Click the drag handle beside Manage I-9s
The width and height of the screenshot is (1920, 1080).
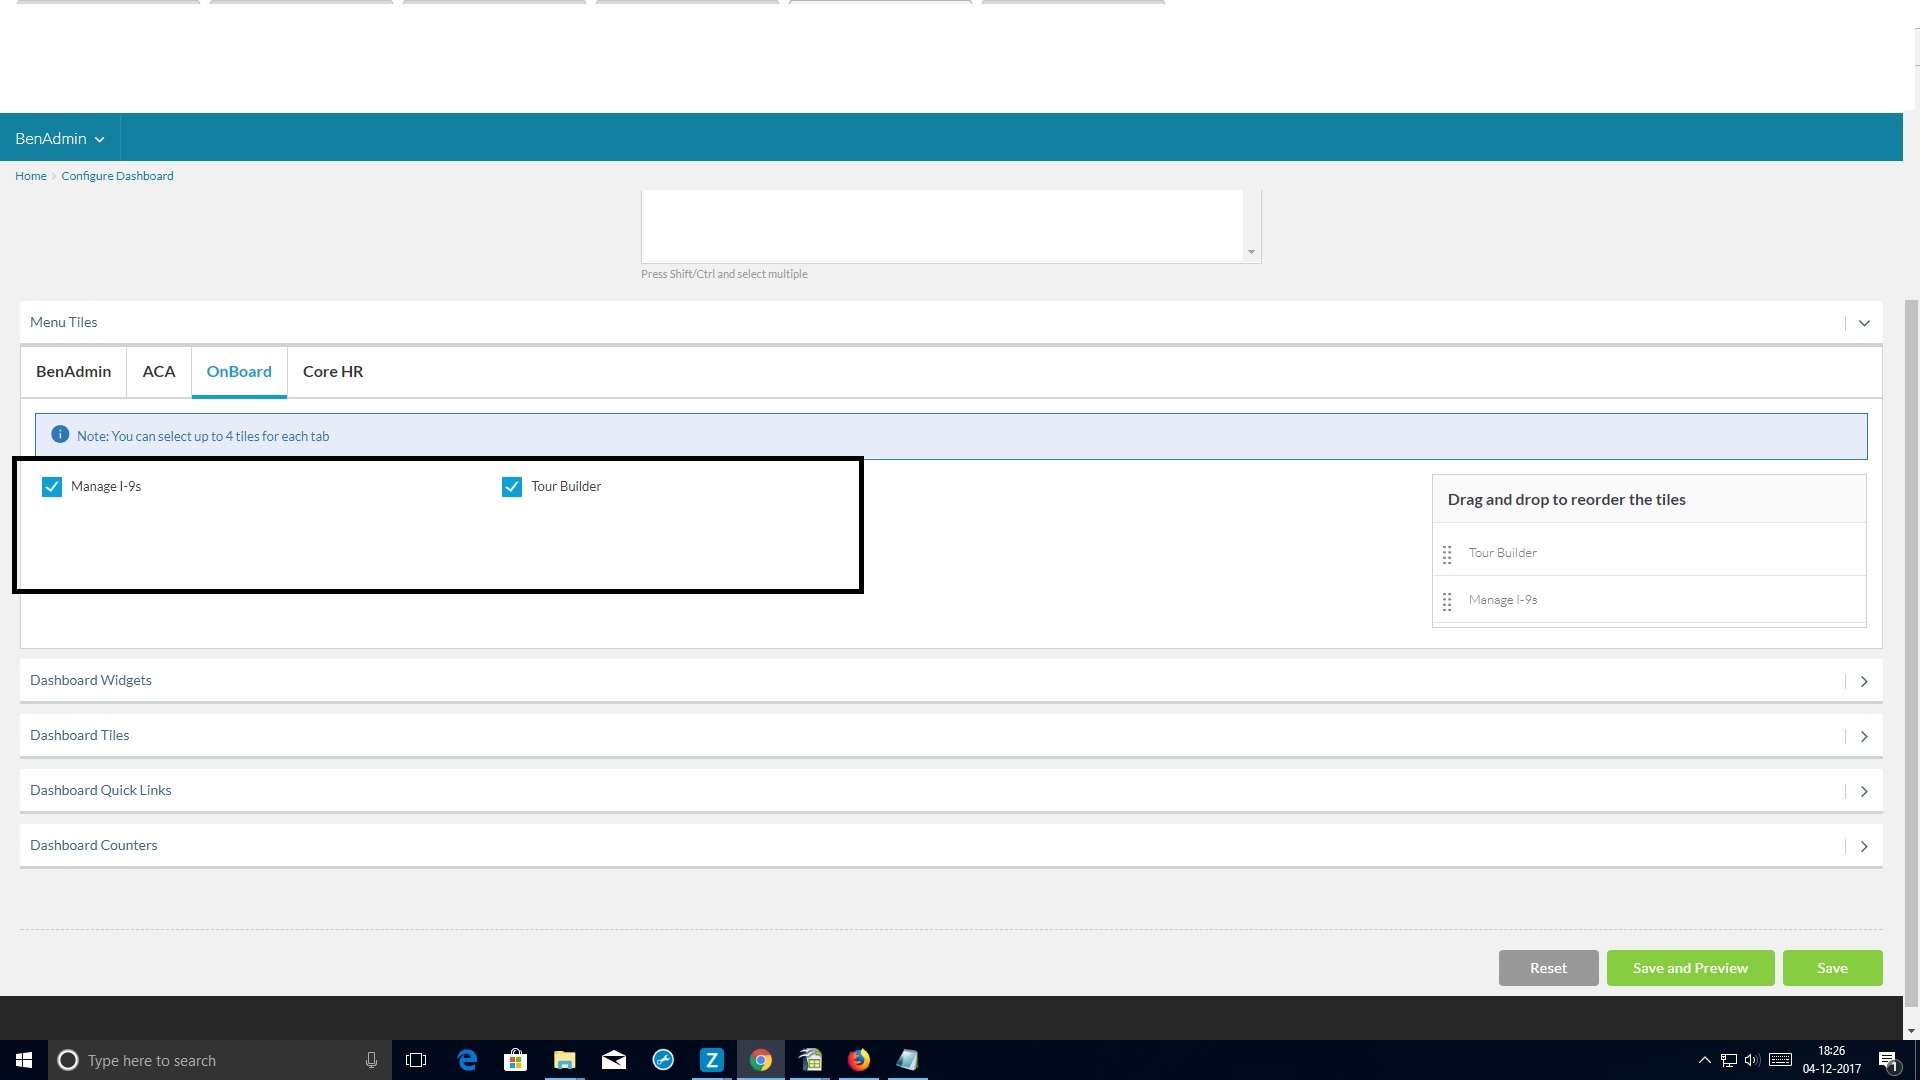(1446, 601)
